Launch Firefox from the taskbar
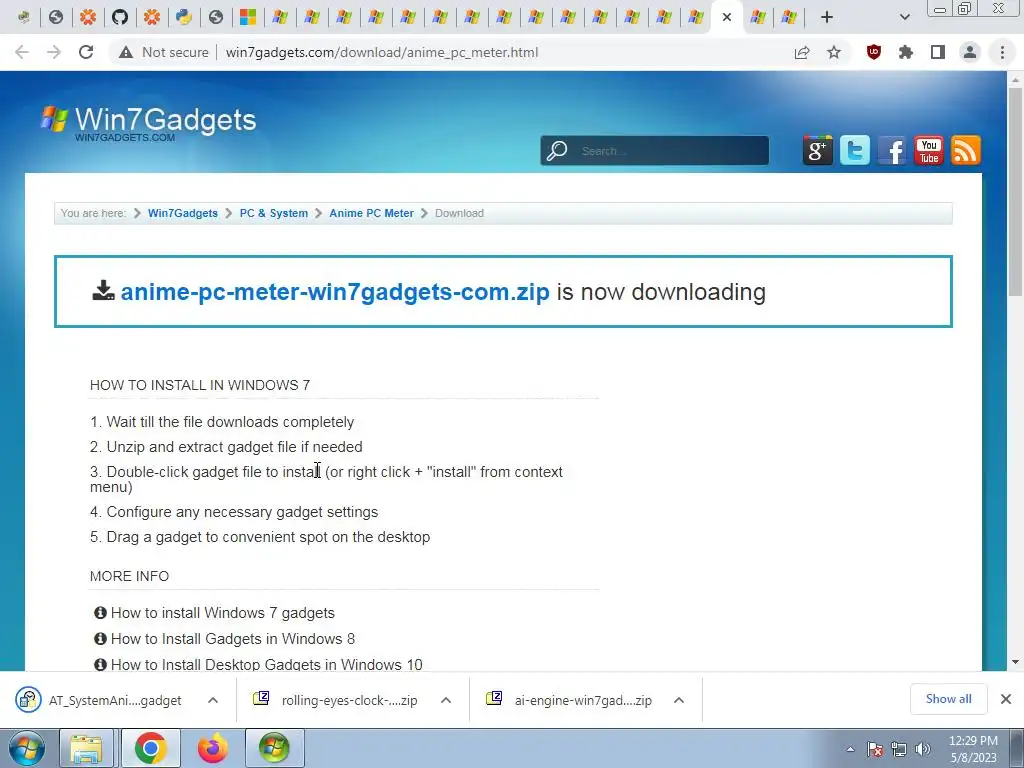The height and width of the screenshot is (768, 1024). point(213,748)
